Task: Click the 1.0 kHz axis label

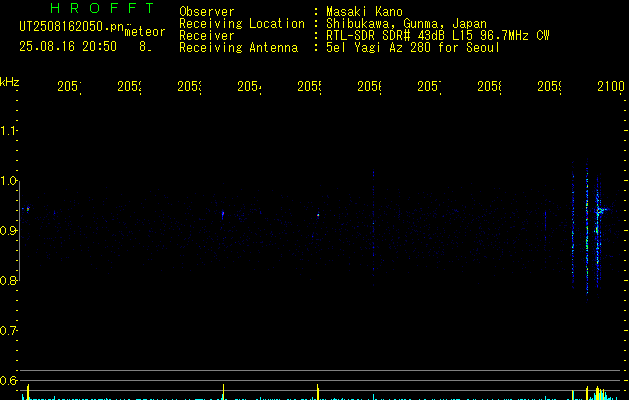Action: [8, 181]
